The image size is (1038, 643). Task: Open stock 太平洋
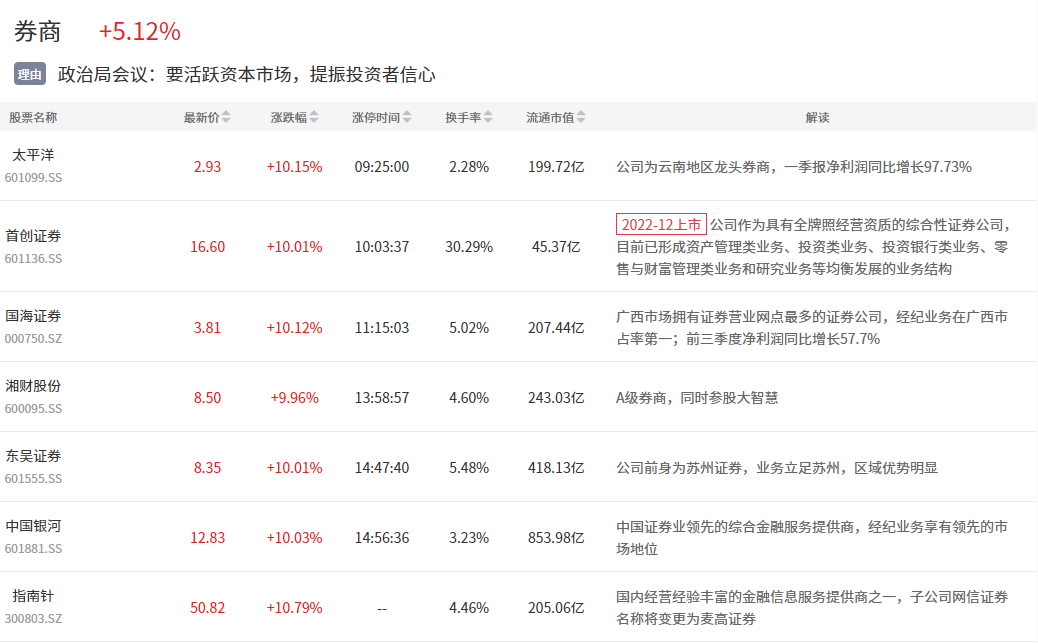coord(33,155)
